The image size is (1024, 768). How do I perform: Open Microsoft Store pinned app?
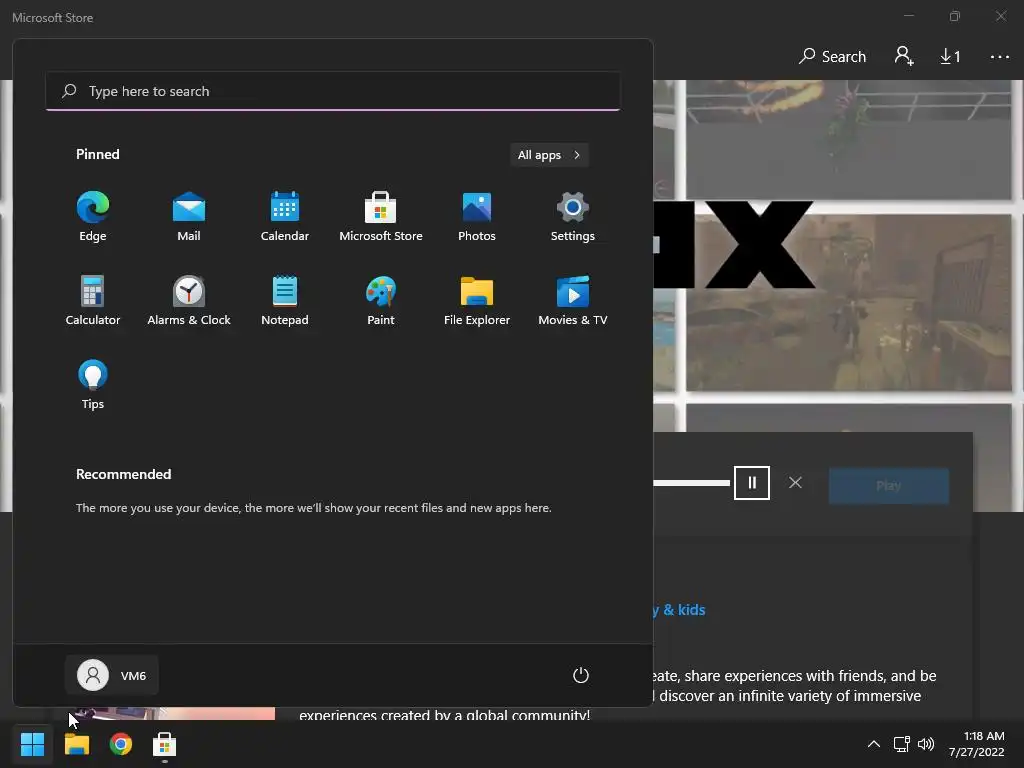point(381,216)
